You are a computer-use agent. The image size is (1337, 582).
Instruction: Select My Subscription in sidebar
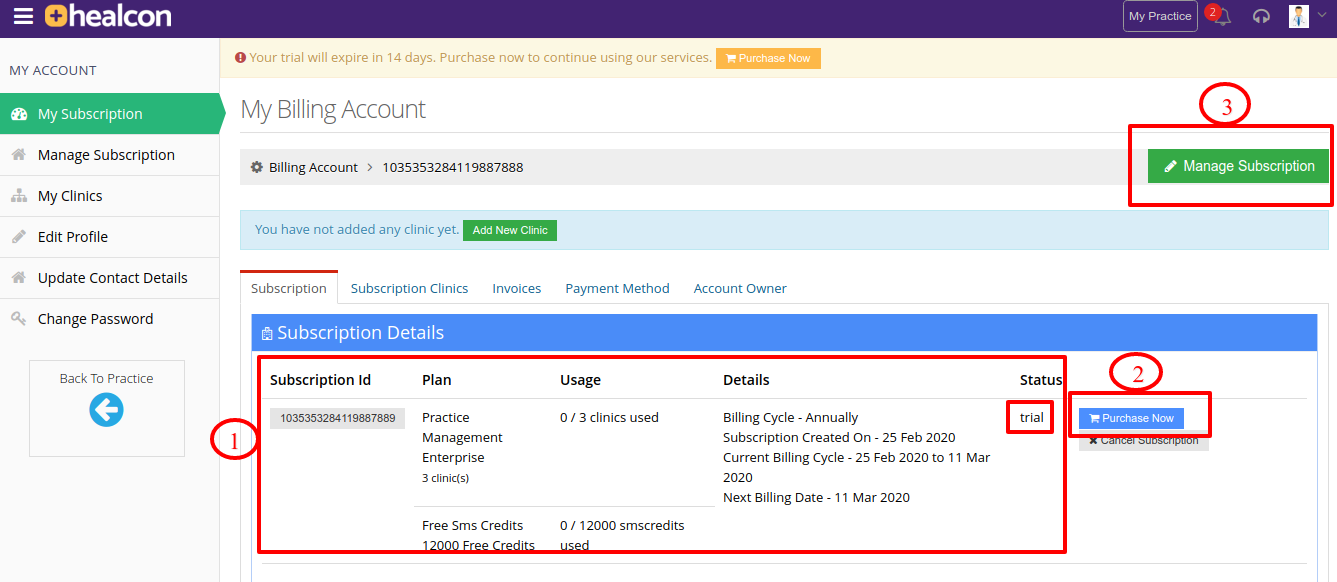coord(110,114)
